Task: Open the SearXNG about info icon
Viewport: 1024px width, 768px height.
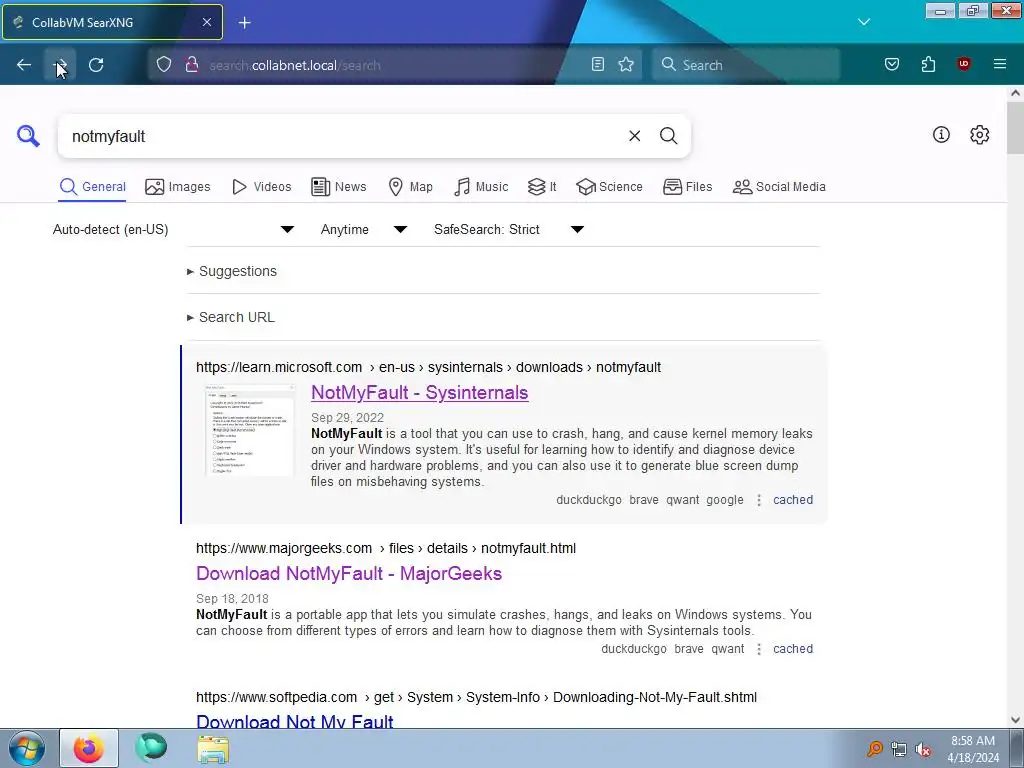Action: [941, 135]
